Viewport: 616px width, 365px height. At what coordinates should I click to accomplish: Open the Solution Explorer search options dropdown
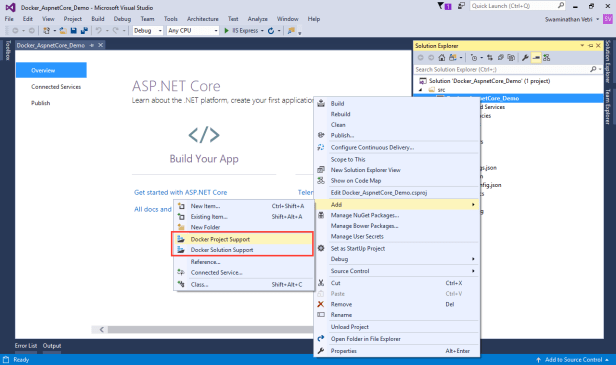600,70
